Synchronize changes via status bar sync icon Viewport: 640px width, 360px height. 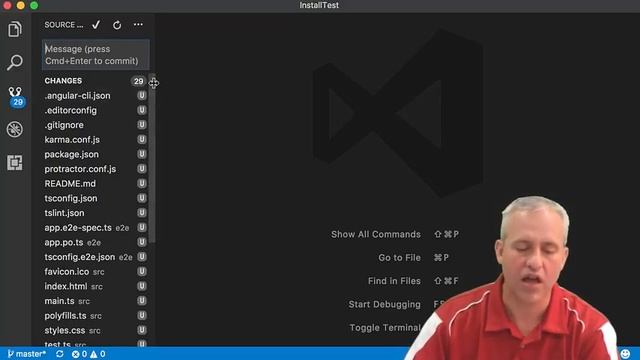60,354
